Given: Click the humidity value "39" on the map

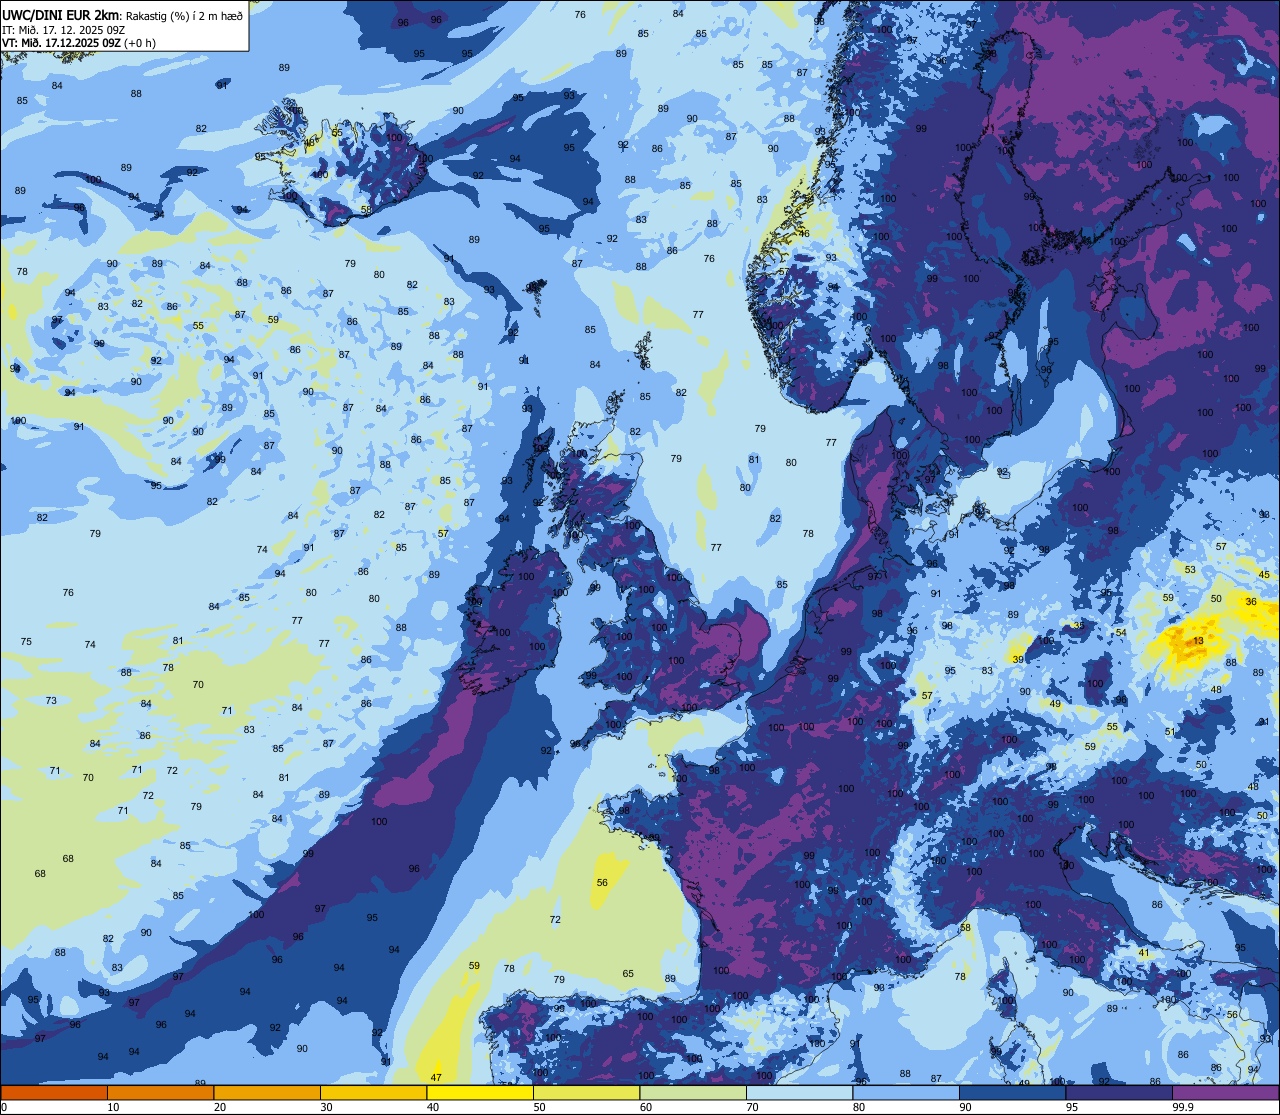Looking at the screenshot, I should coord(1017,660).
